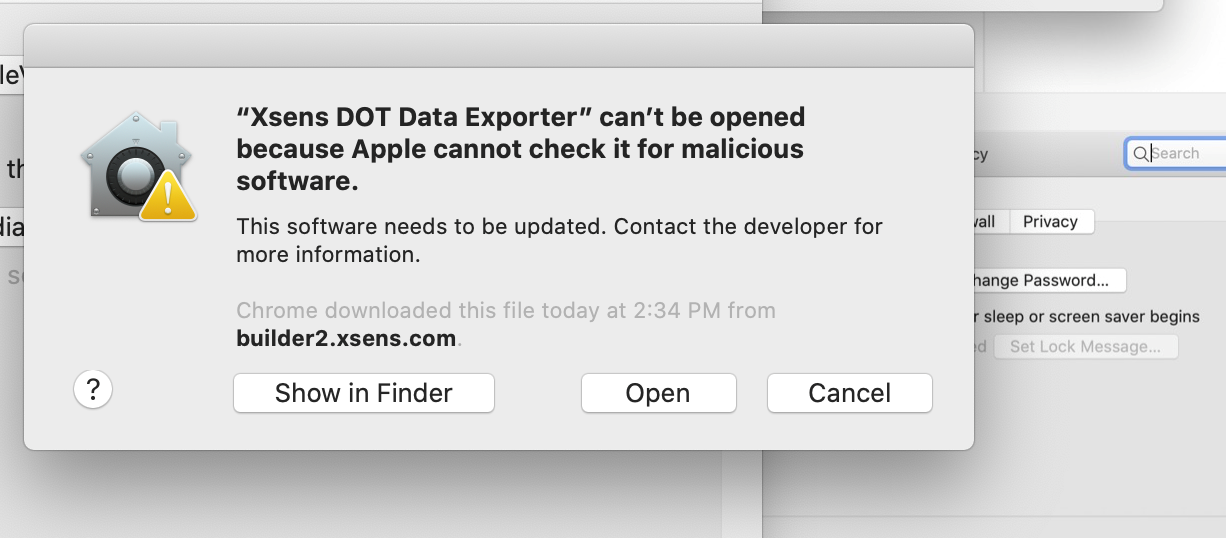
Task: Click the builder2.xsens.com source text
Action: pyautogui.click(x=346, y=338)
